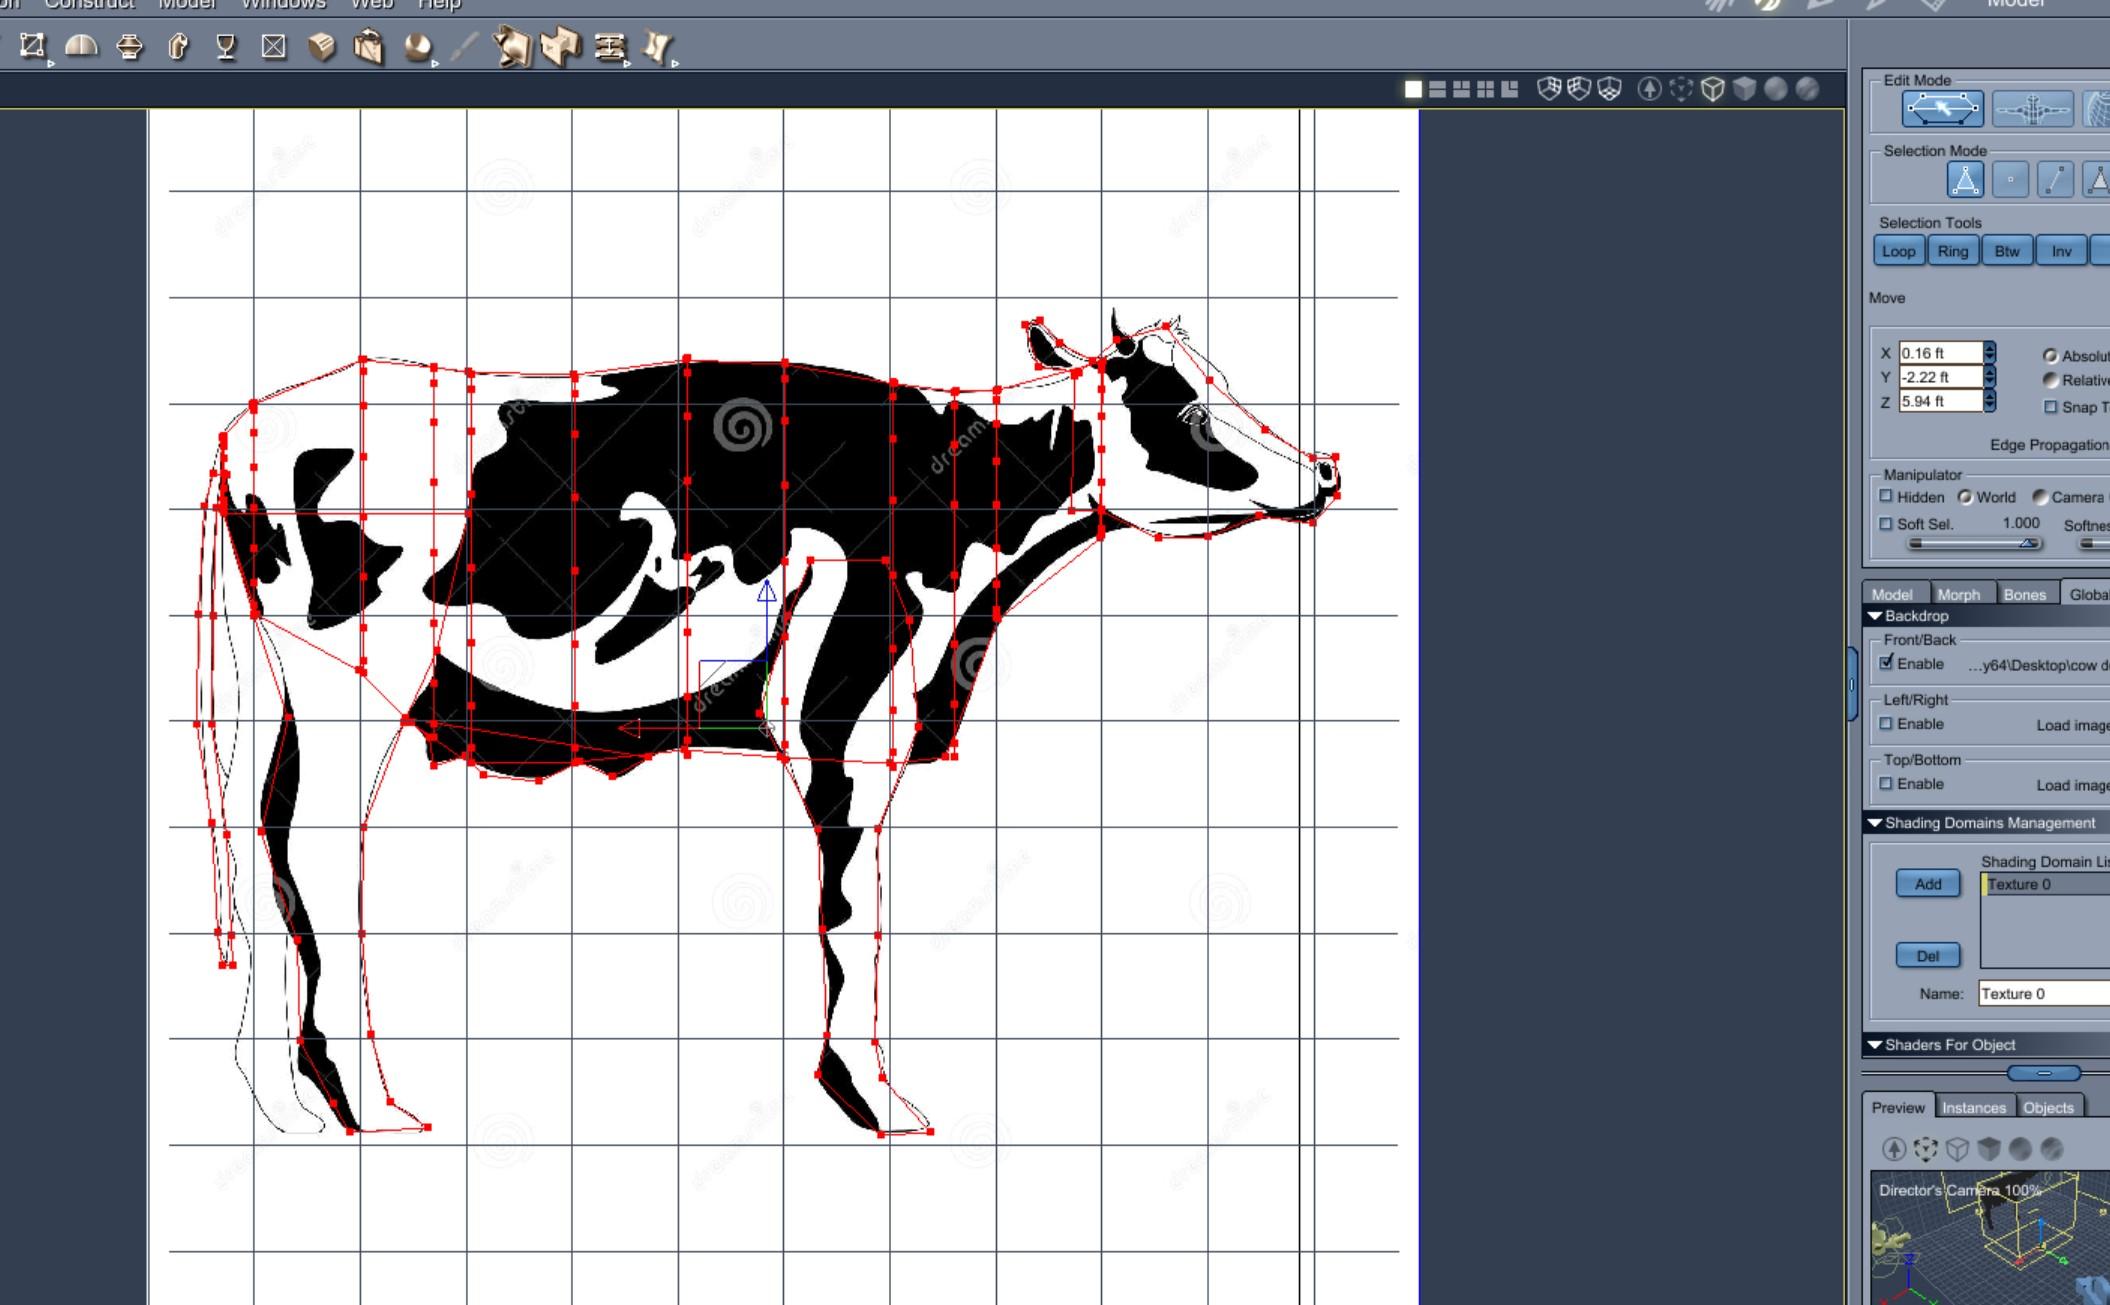This screenshot has width=2110, height=1305.
Task: Switch to four-view window layout icon
Action: [x=1485, y=89]
